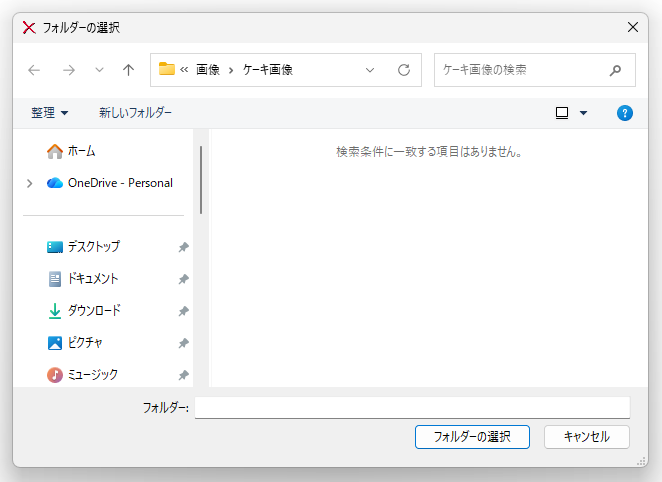Click the search magnifier icon
The width and height of the screenshot is (662, 482).
615,70
